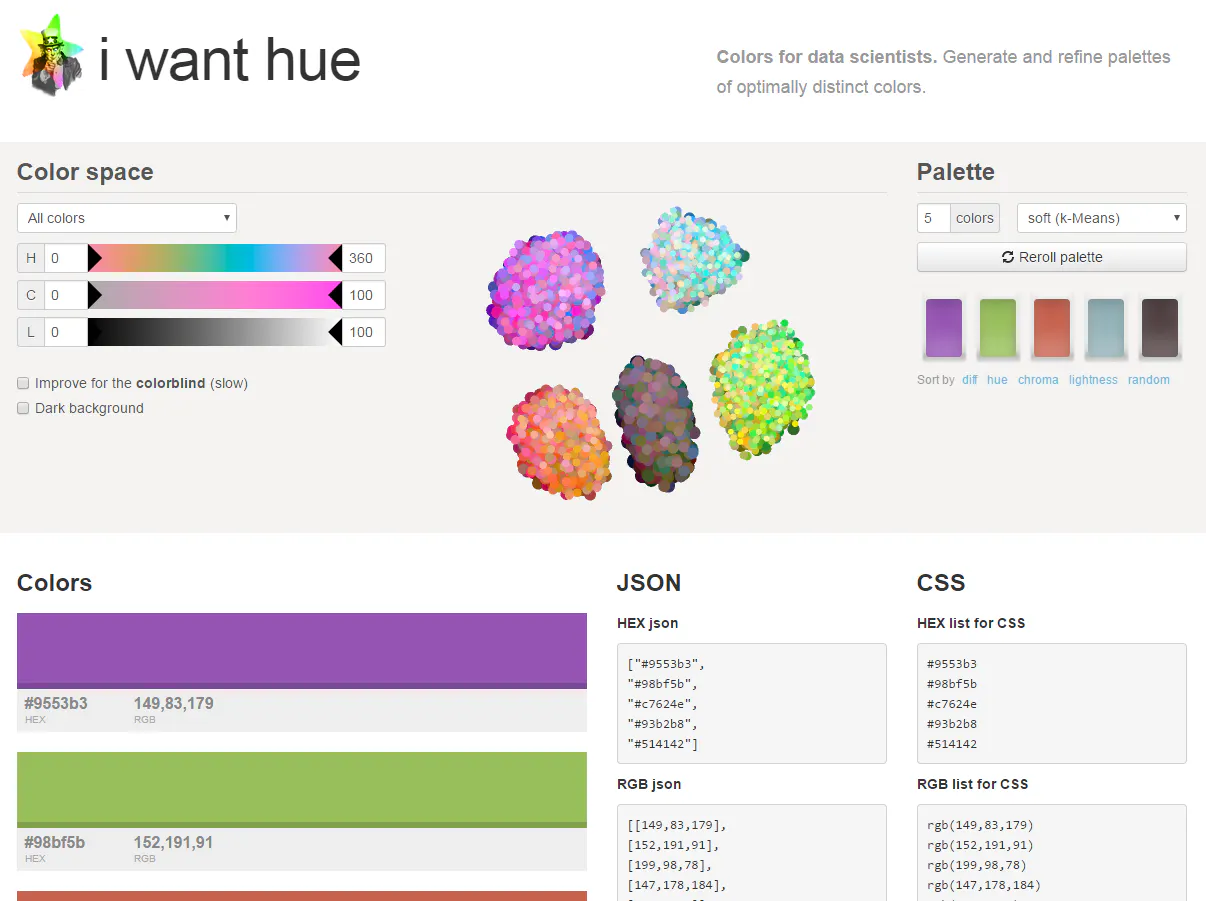Click the number of colors field
1206x901 pixels.
click(x=933, y=218)
